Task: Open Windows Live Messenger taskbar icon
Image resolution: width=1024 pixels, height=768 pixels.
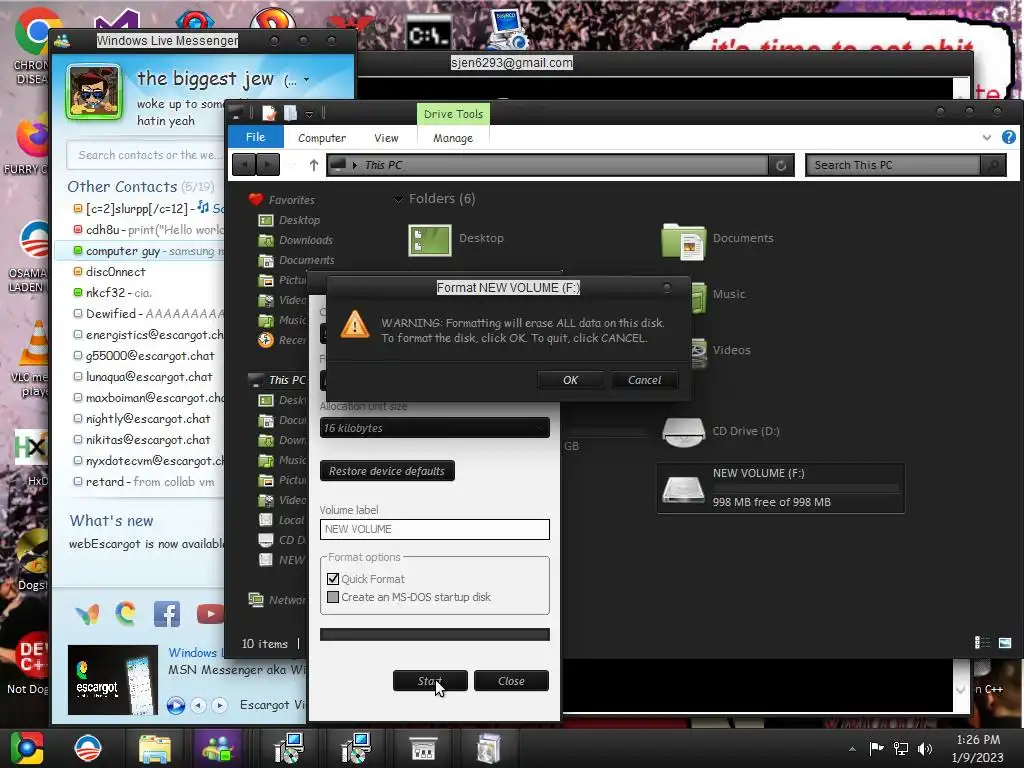Action: click(x=219, y=748)
